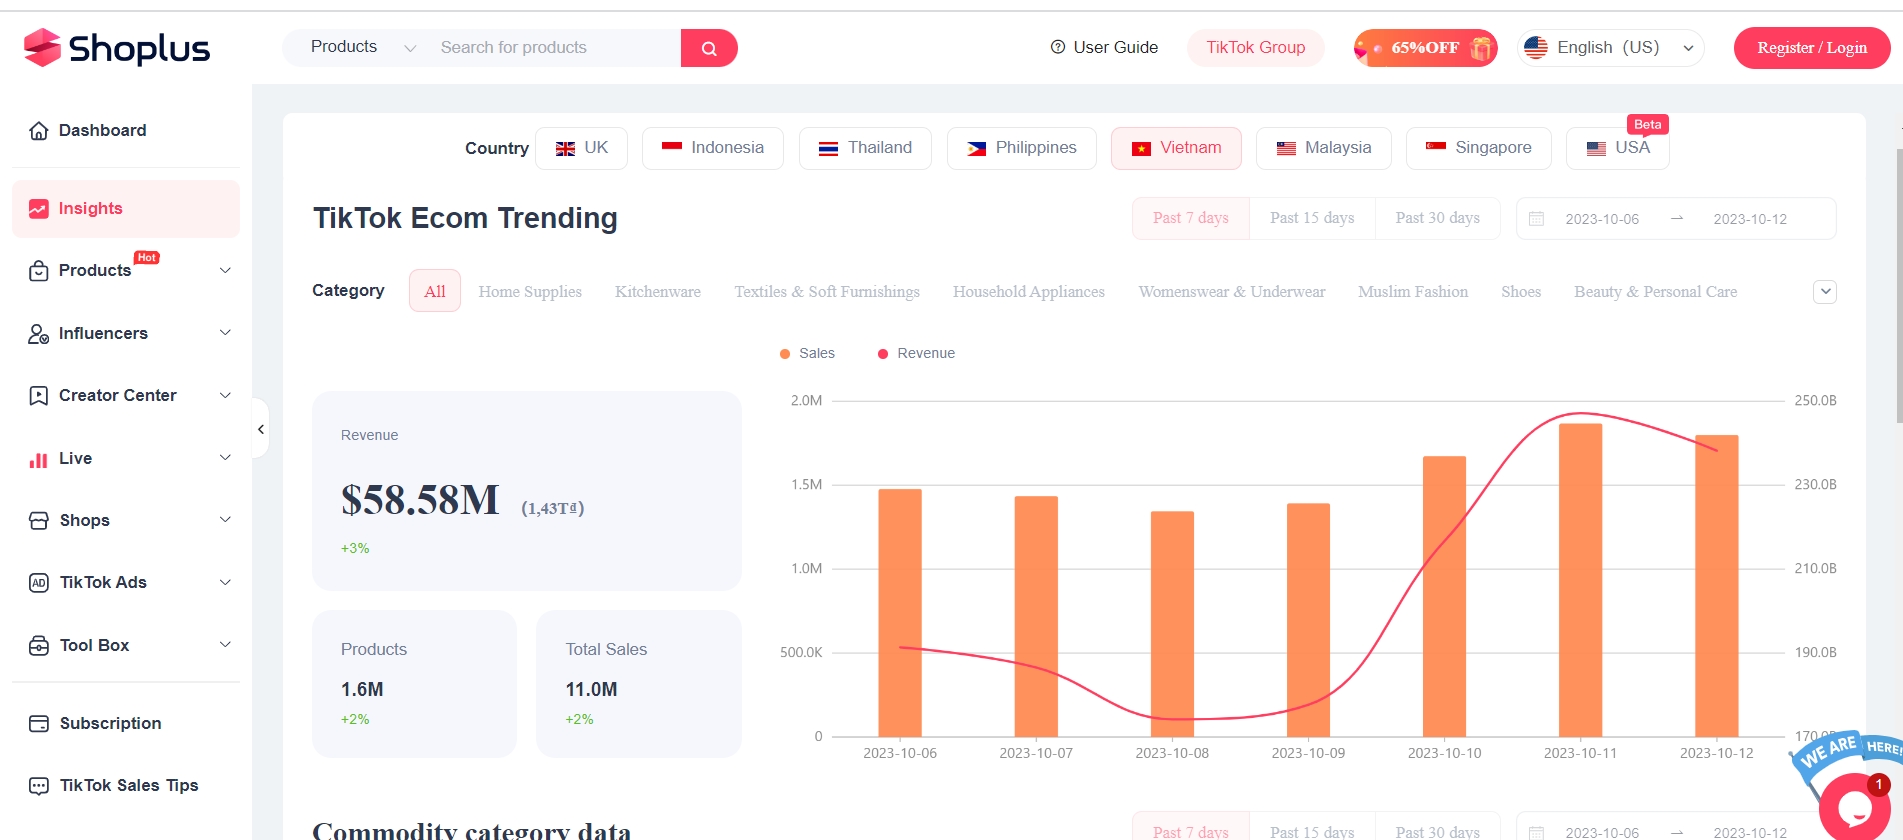Image resolution: width=1903 pixels, height=840 pixels.
Task: Open the Dashboard home icon
Action: pyautogui.click(x=39, y=131)
